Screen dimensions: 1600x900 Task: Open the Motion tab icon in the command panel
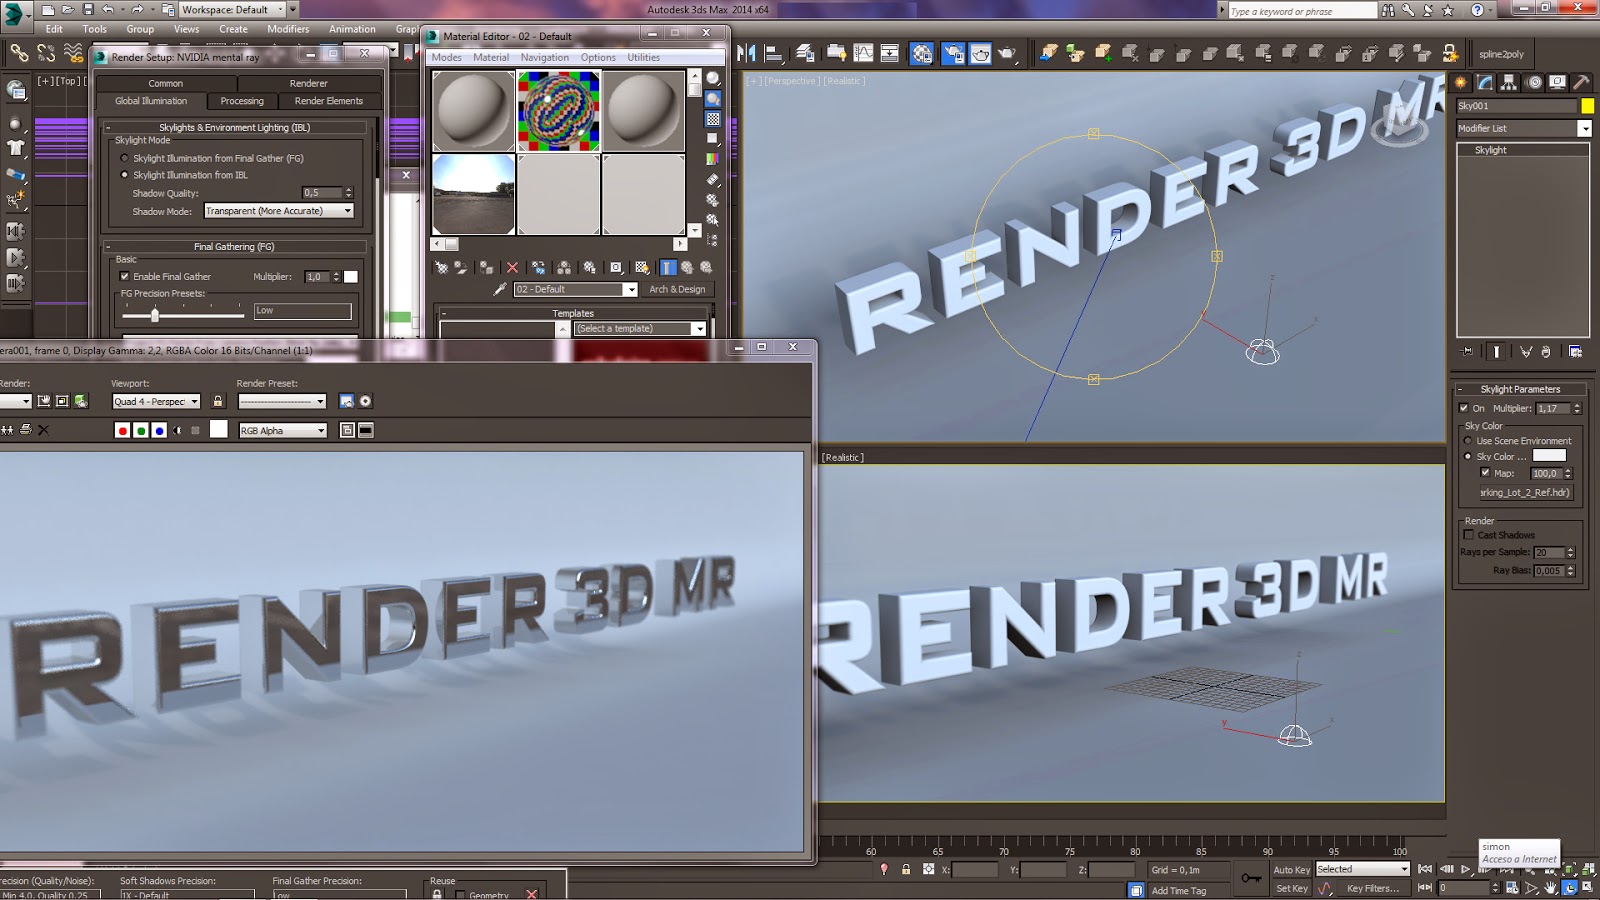pos(1534,82)
